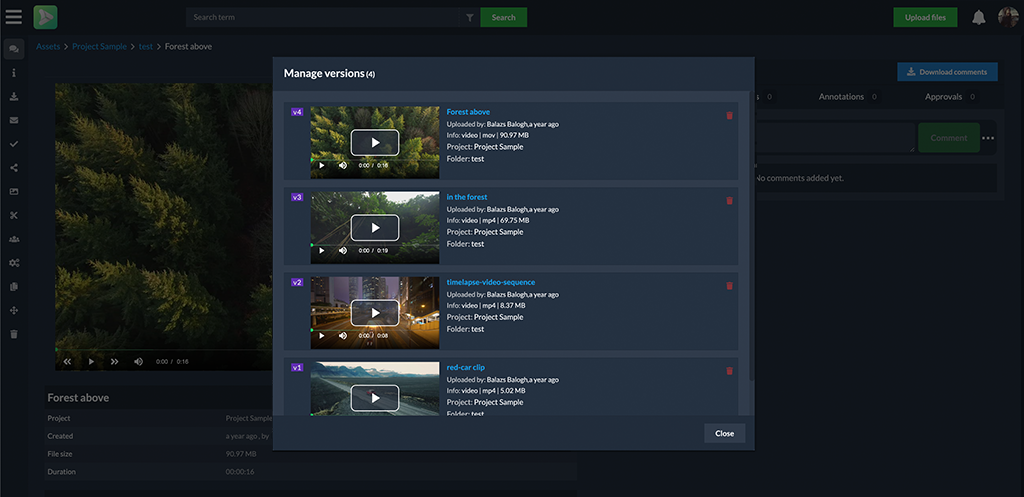The height and width of the screenshot is (497, 1024).
Task: Click Download comments button
Action: coord(948,72)
